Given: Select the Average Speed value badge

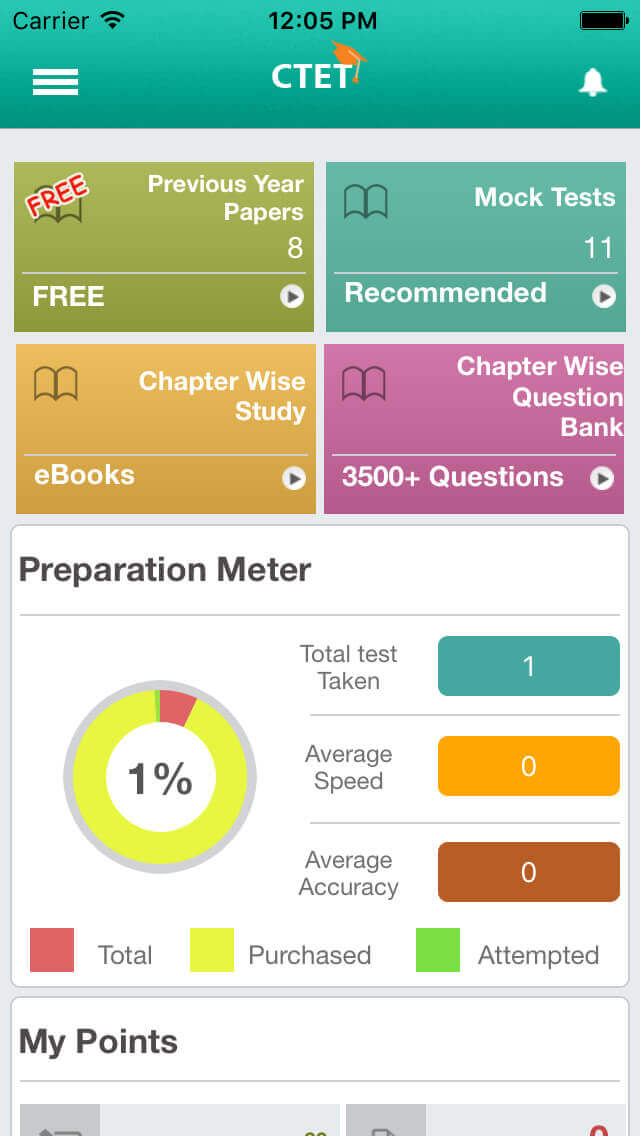Looking at the screenshot, I should pos(528,766).
